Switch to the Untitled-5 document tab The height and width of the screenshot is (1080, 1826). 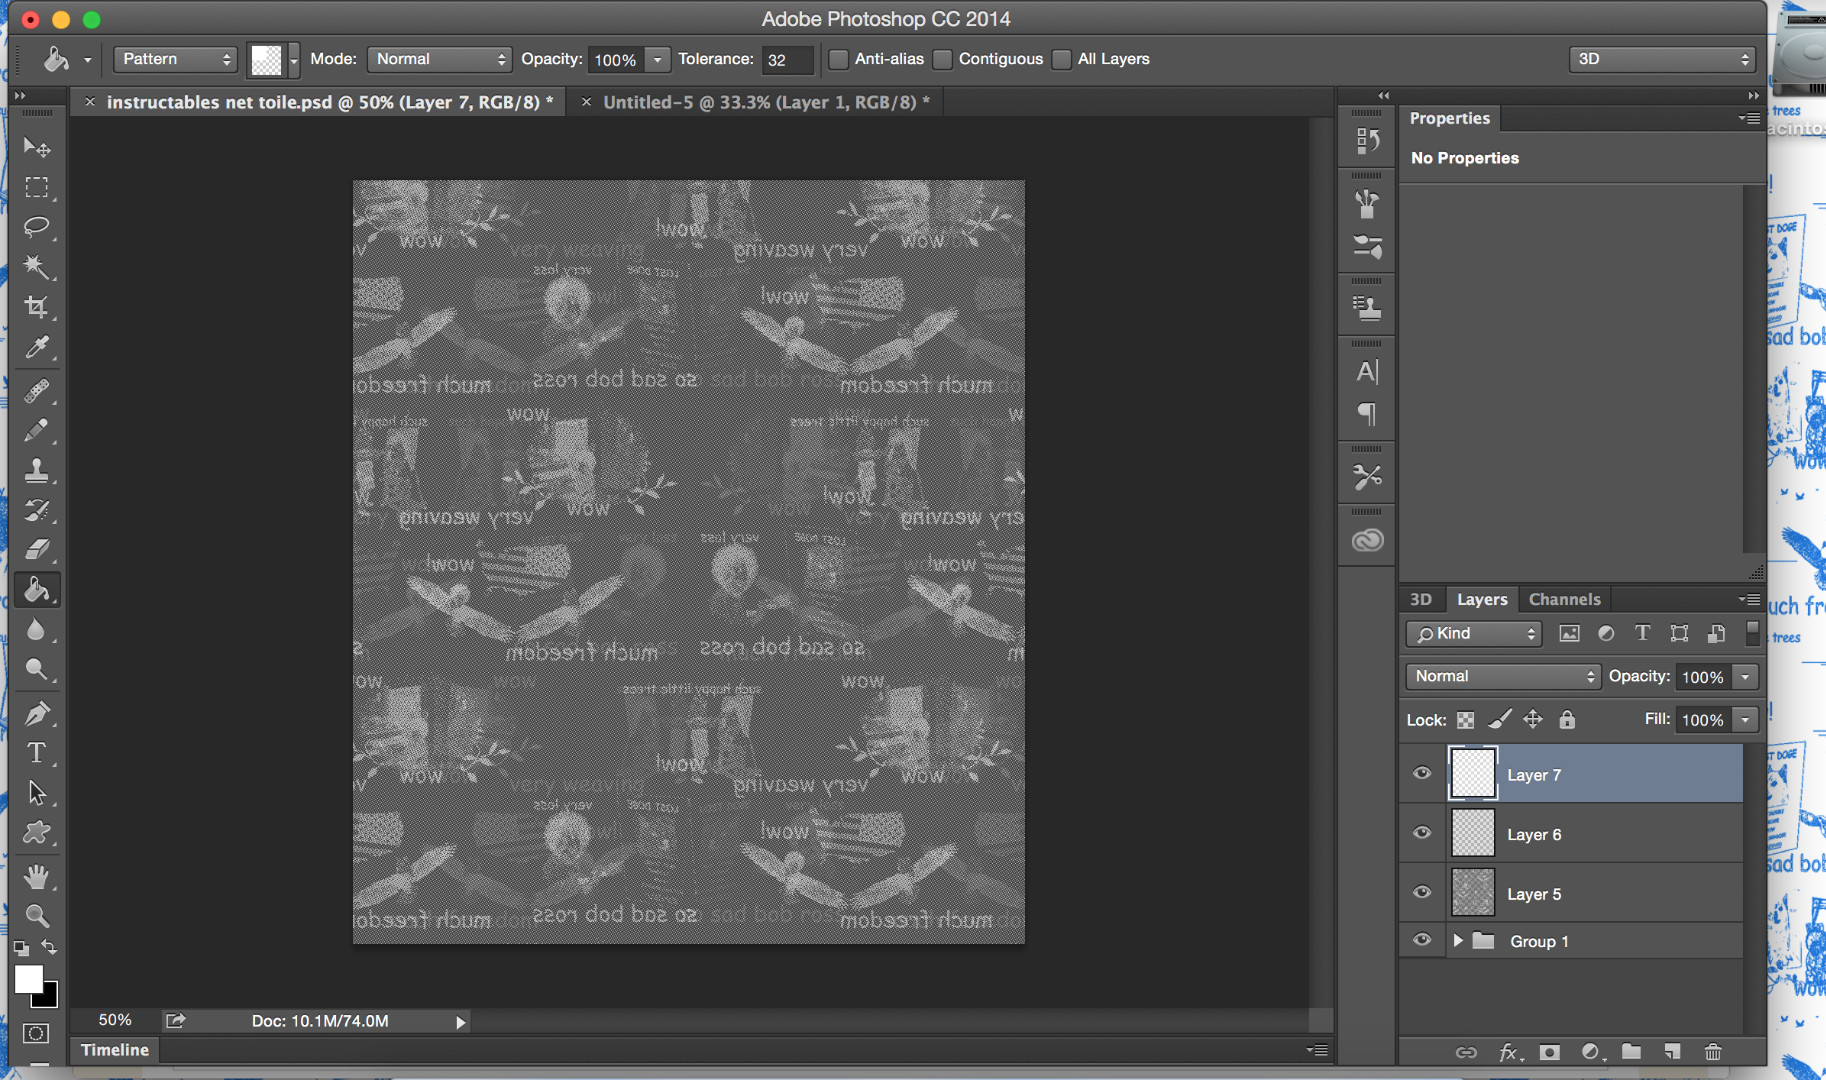[x=766, y=102]
